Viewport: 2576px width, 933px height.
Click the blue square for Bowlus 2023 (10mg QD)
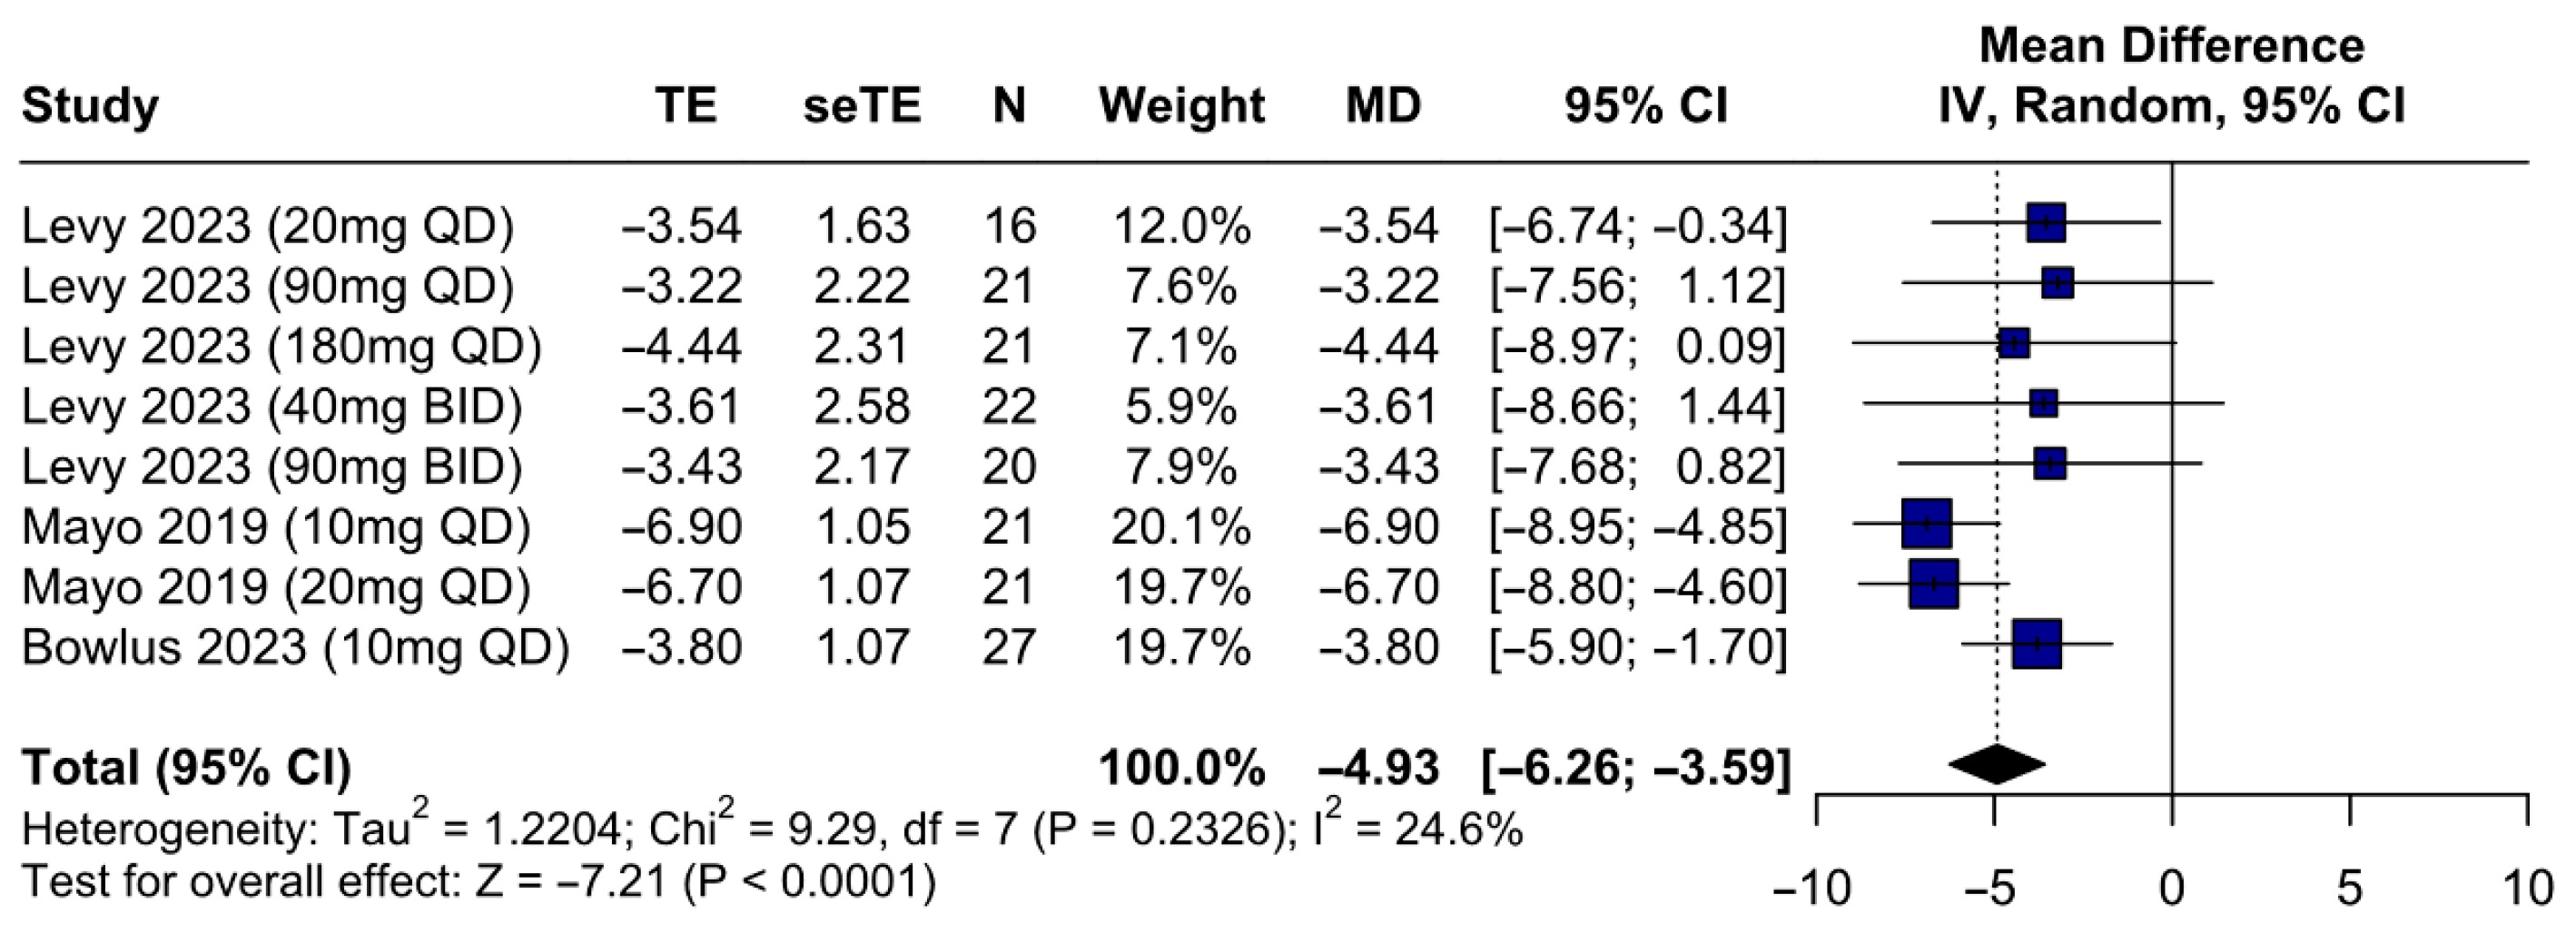(x=2037, y=644)
